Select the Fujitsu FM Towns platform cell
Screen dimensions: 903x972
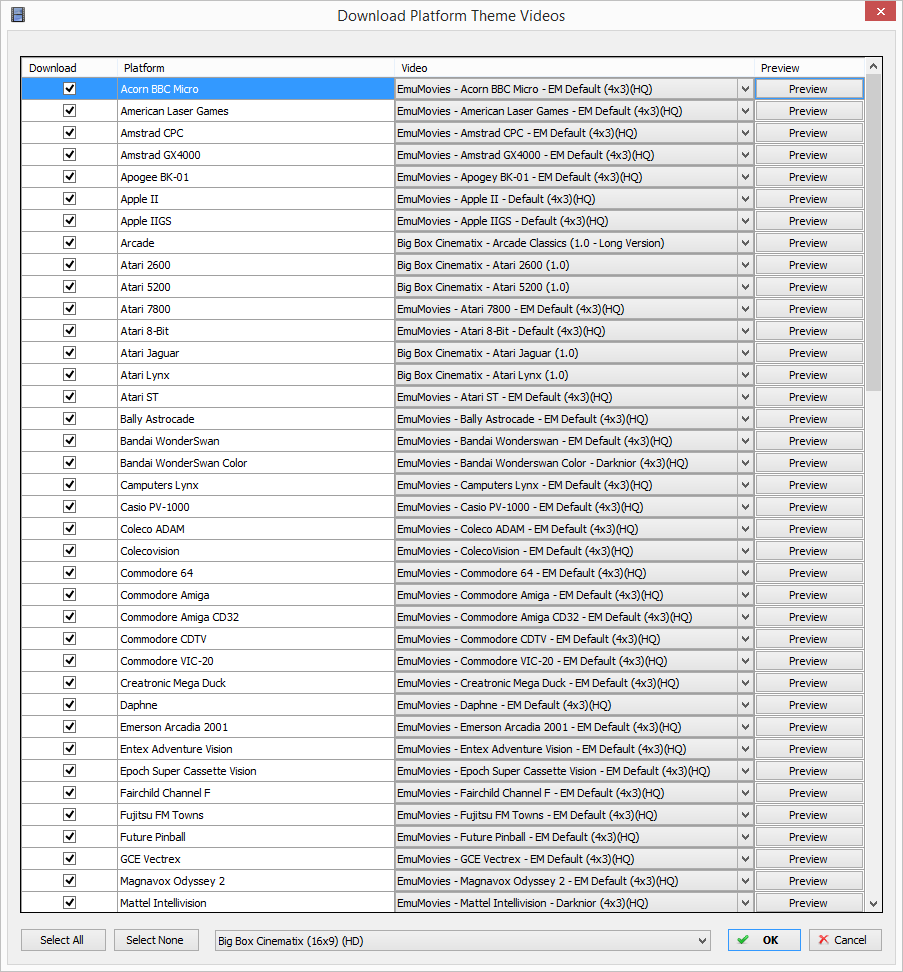point(256,815)
